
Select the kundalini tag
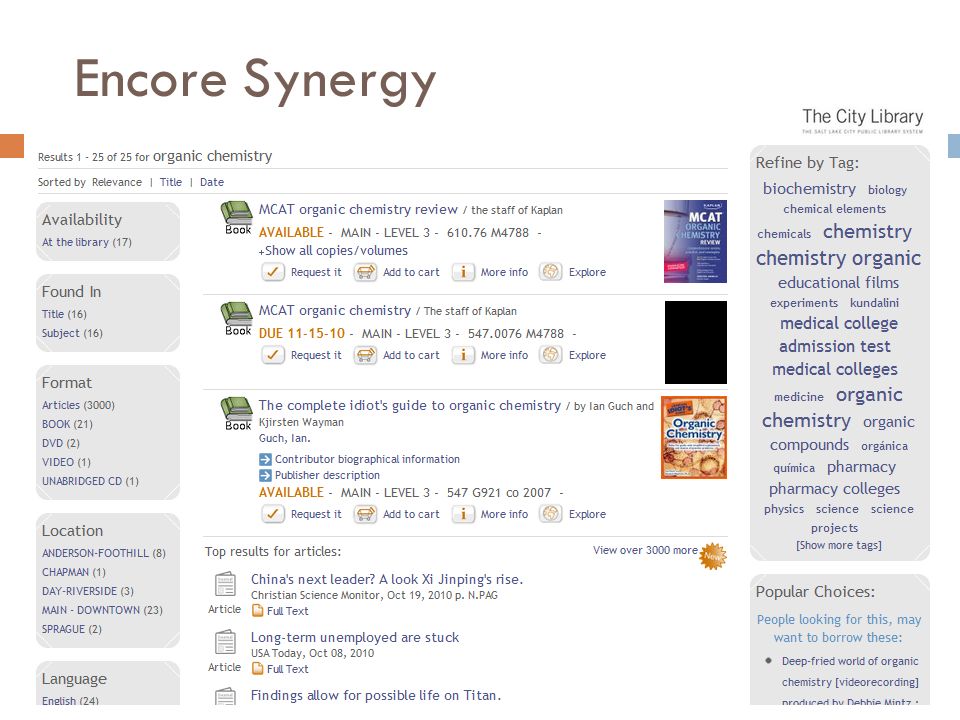point(874,303)
